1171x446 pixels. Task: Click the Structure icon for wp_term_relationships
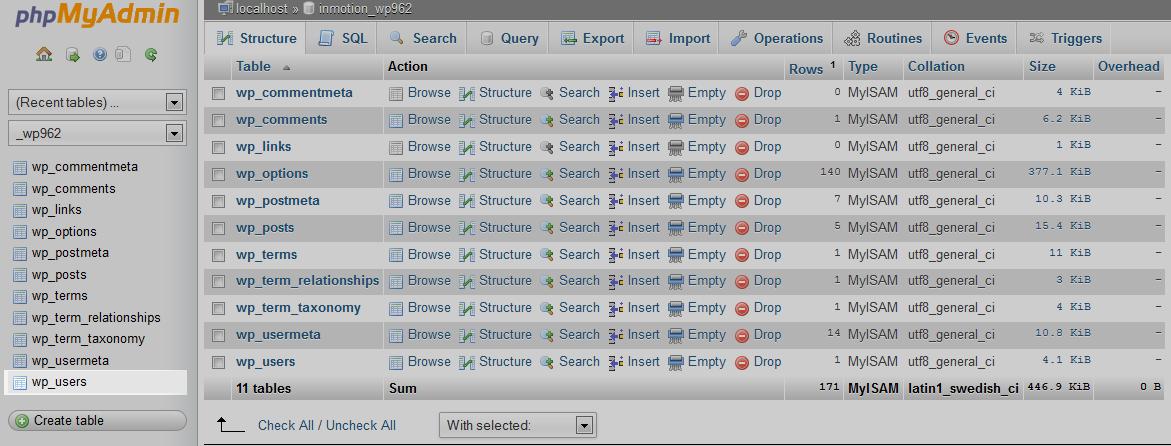coord(467,282)
